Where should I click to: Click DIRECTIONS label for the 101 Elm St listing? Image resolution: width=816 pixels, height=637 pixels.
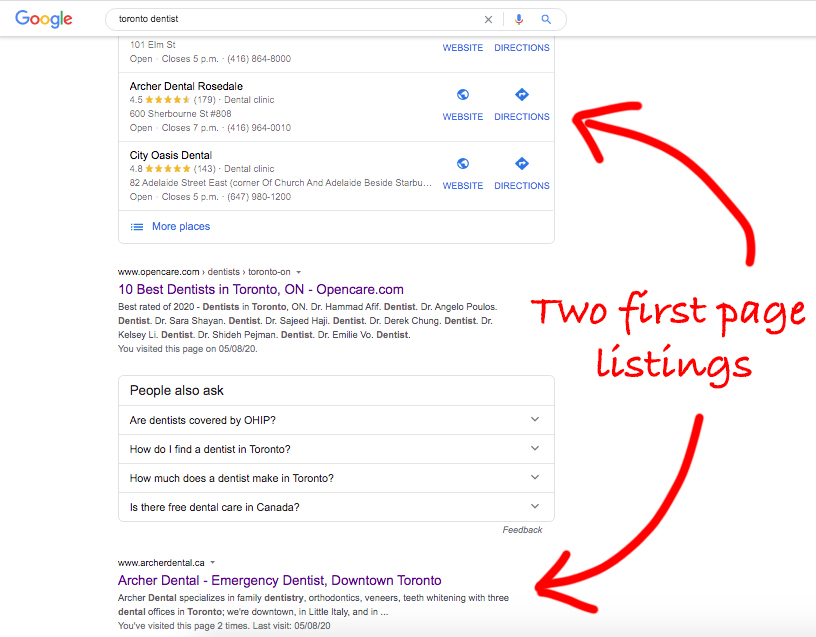522,48
